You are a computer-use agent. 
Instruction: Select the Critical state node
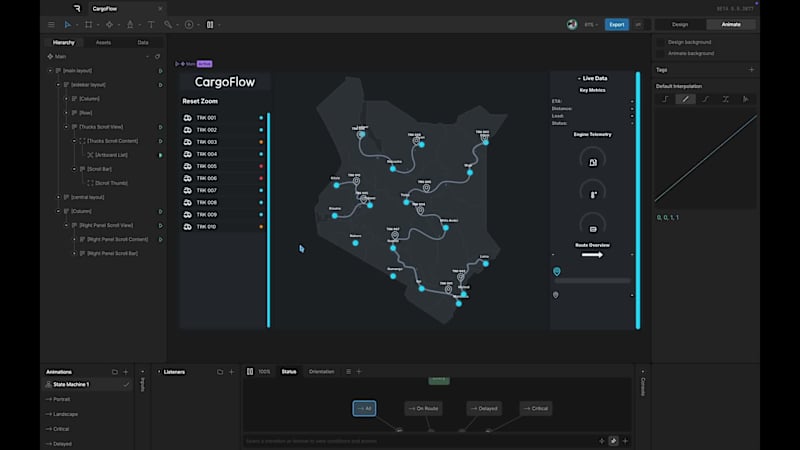click(x=536, y=408)
